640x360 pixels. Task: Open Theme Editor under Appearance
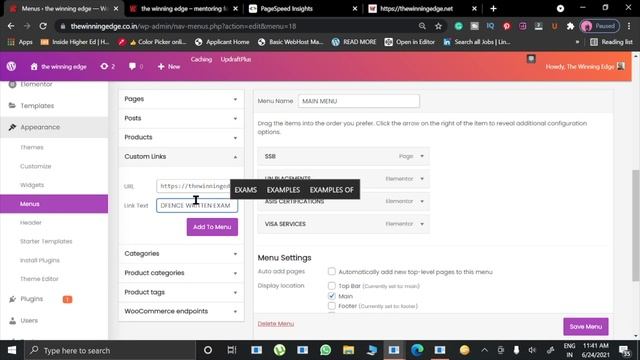tap(40, 279)
